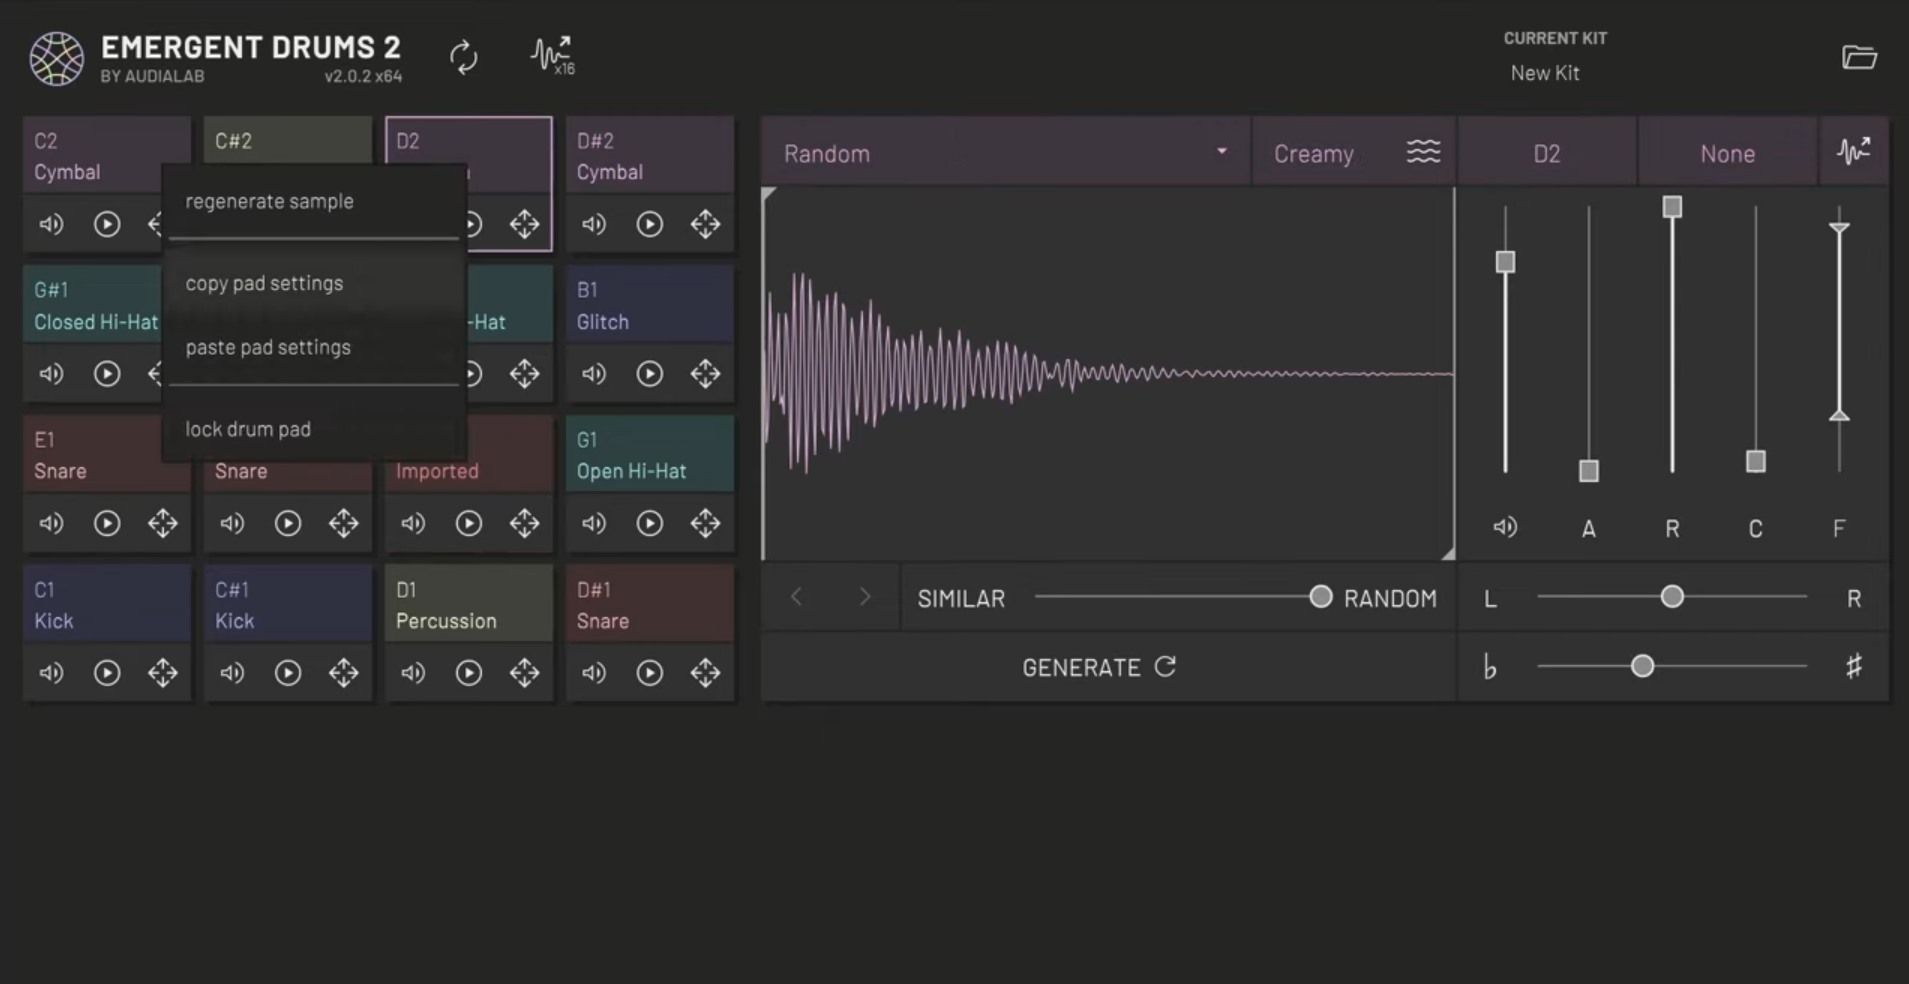Select regenerate sample from context menu

coord(314,201)
